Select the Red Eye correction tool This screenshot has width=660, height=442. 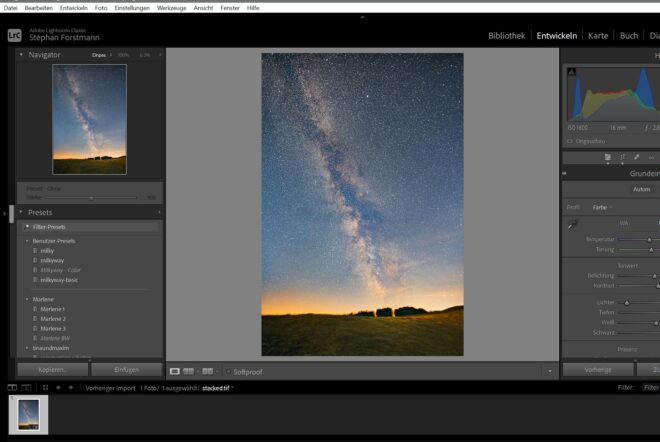point(651,157)
